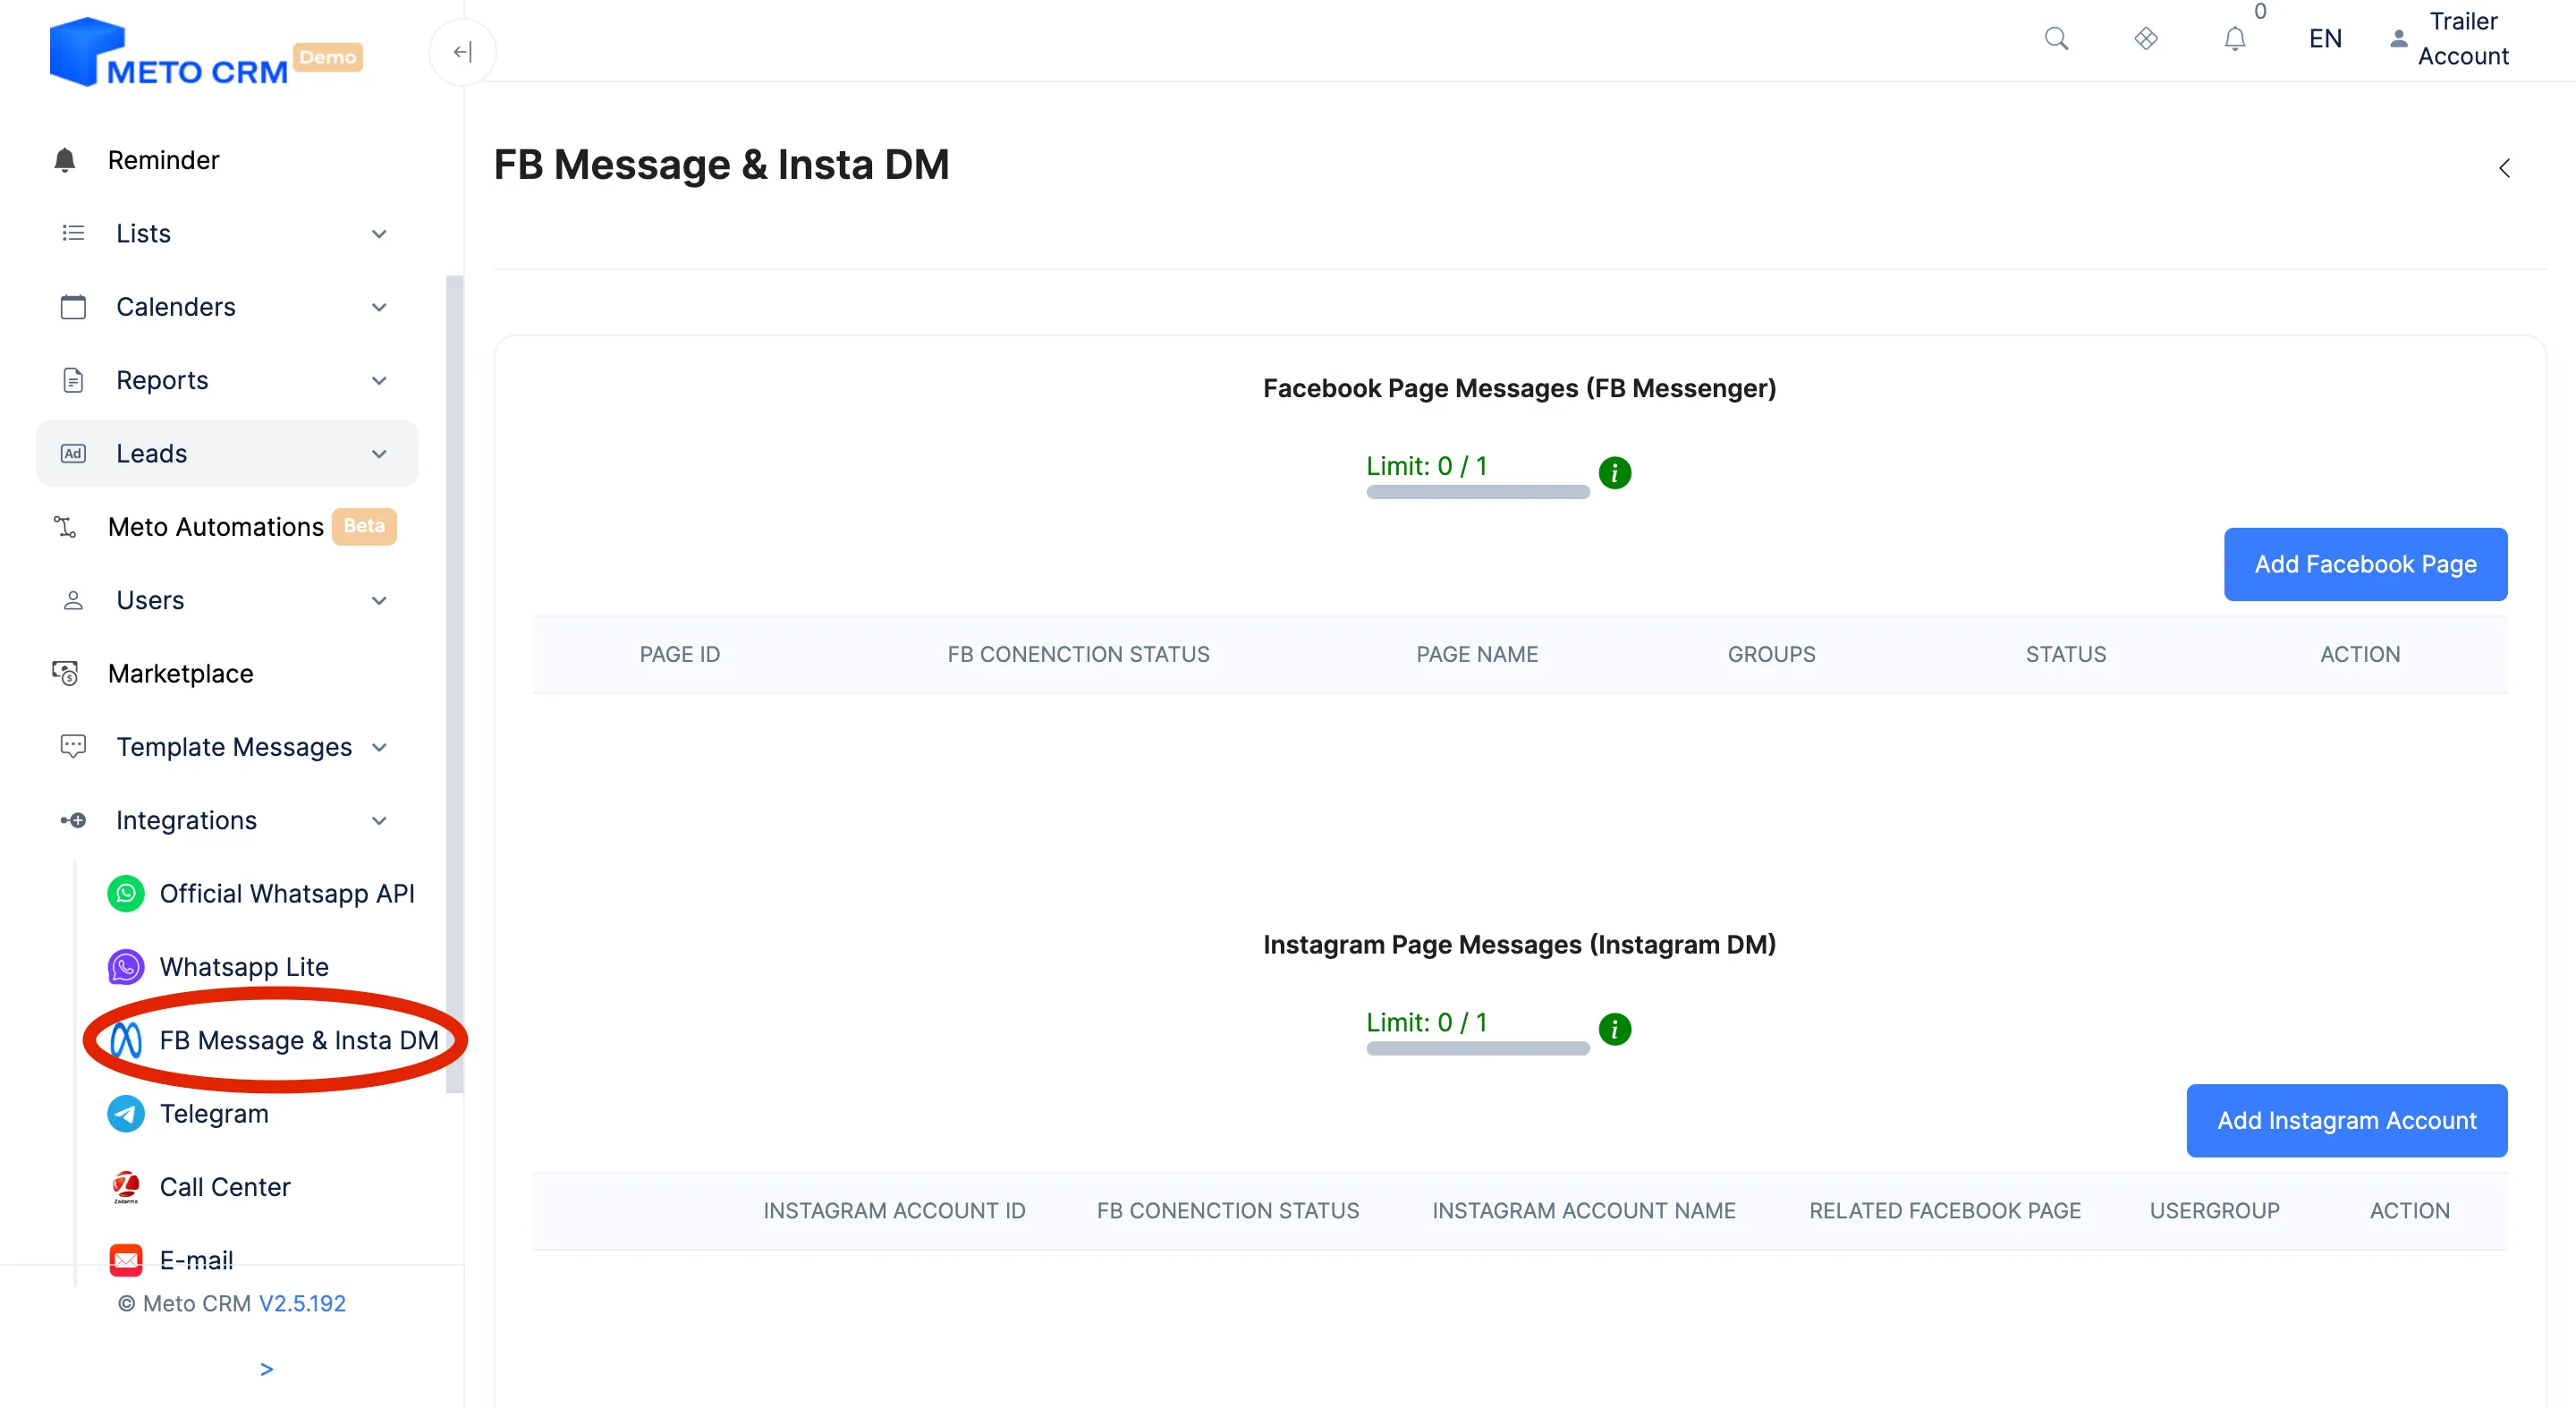Click the PAGE NAME column header

click(1477, 654)
